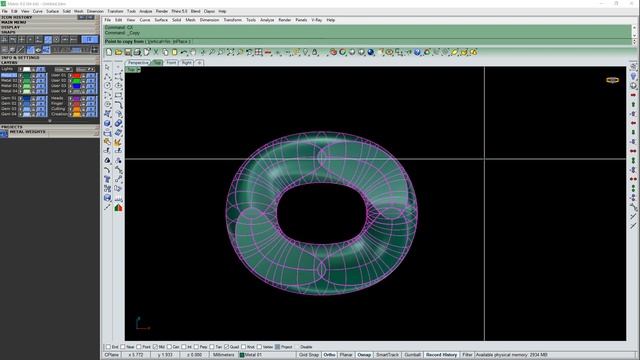Open the Transform menu in inner menu bar
Screen dimensions: 640x360
coord(233,20)
